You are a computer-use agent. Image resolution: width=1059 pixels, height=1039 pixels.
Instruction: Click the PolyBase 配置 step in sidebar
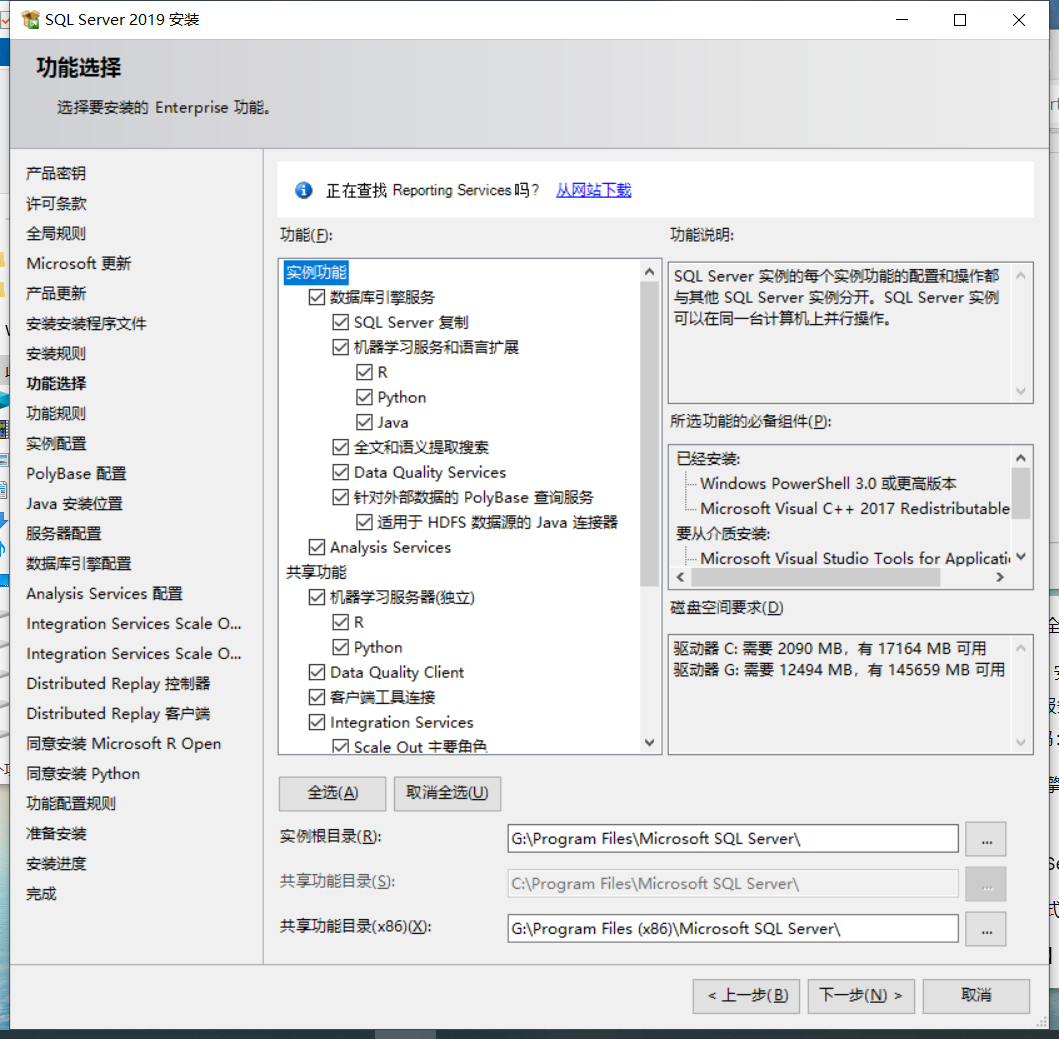[76, 474]
